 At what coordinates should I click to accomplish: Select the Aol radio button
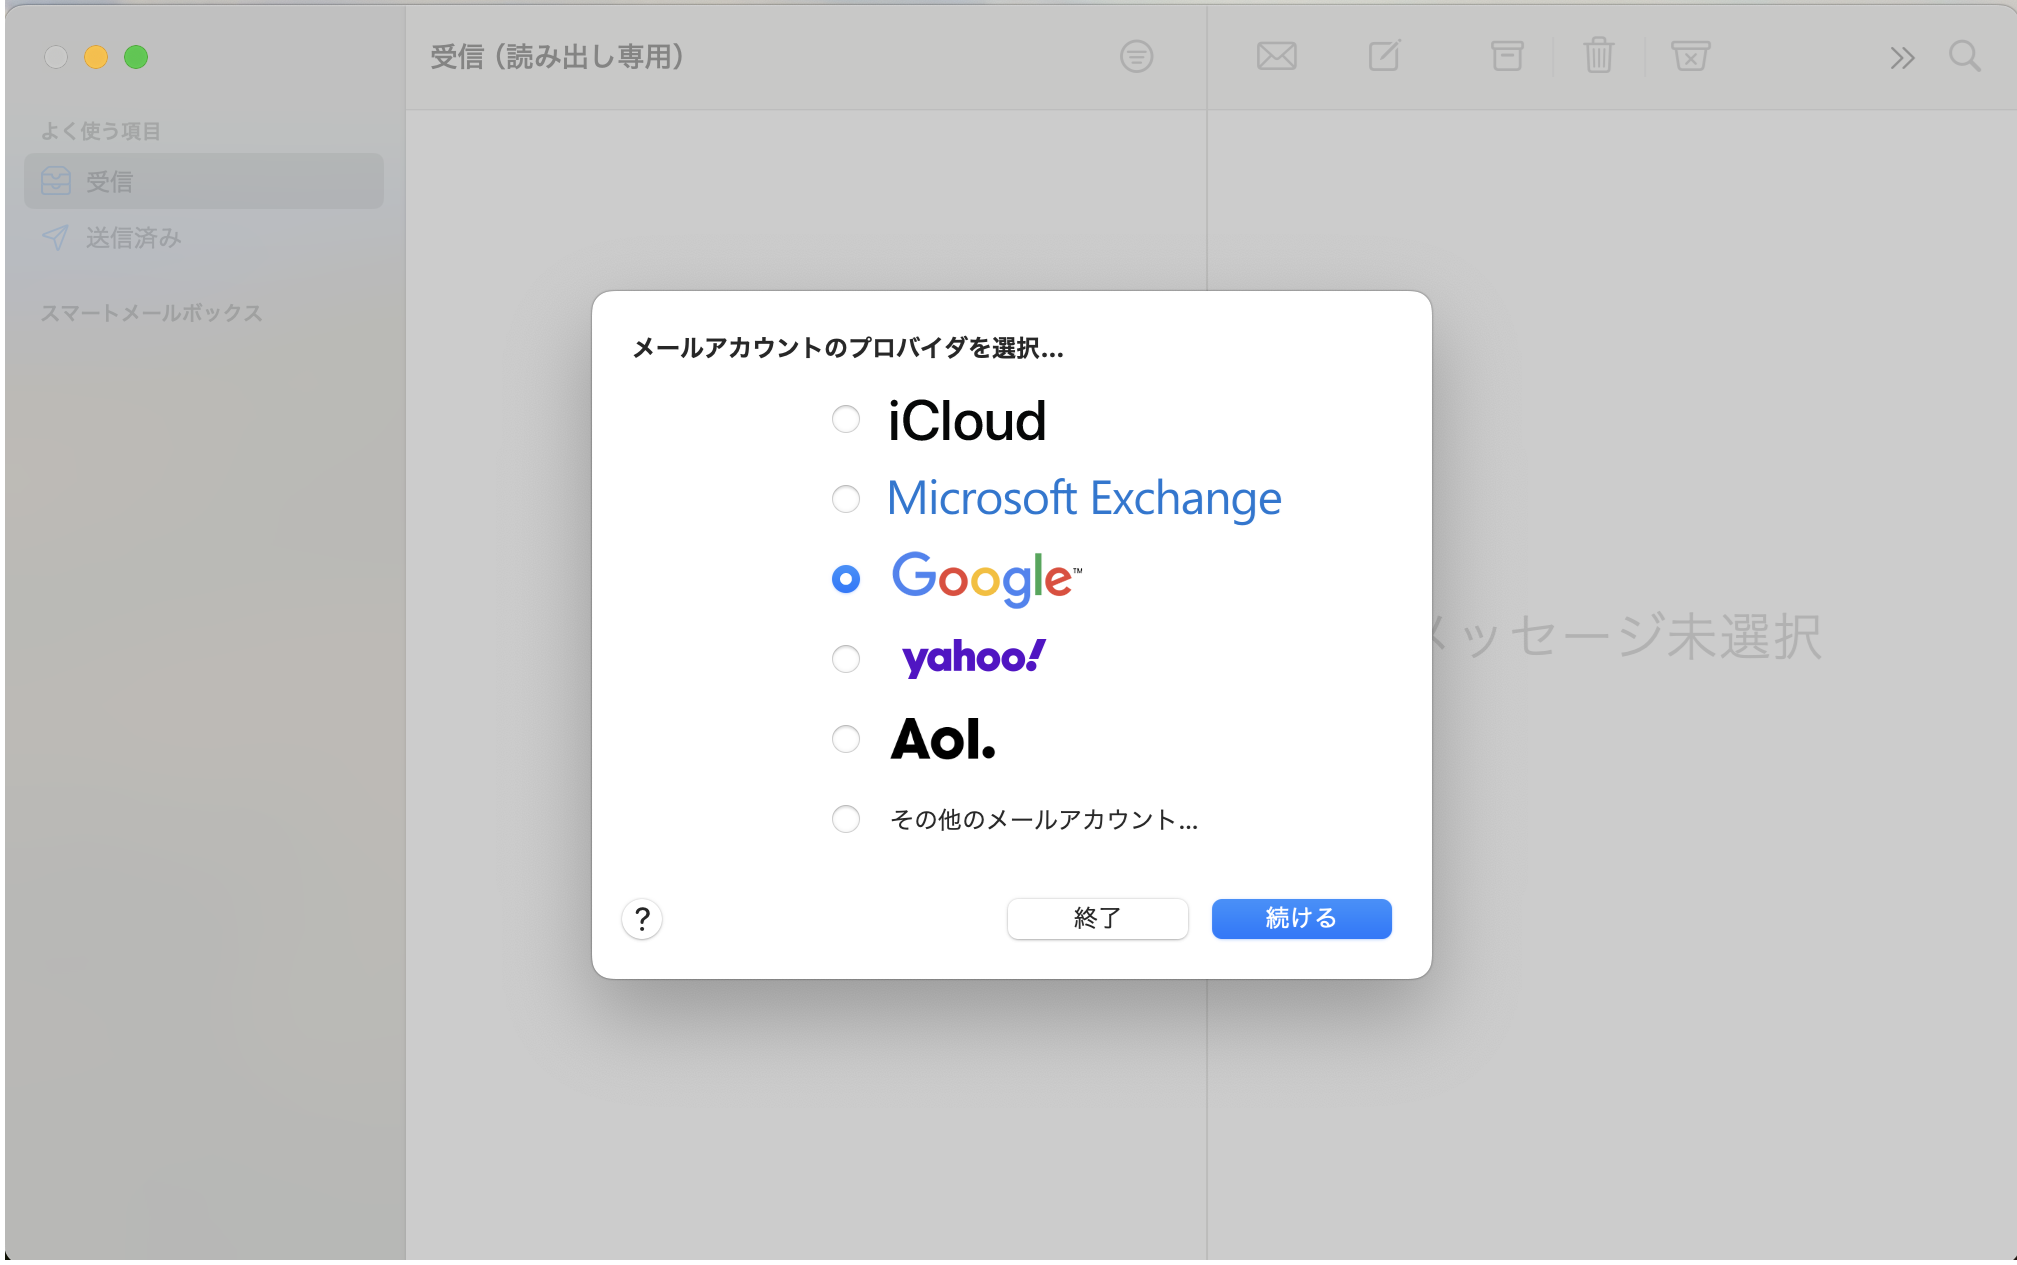point(846,739)
